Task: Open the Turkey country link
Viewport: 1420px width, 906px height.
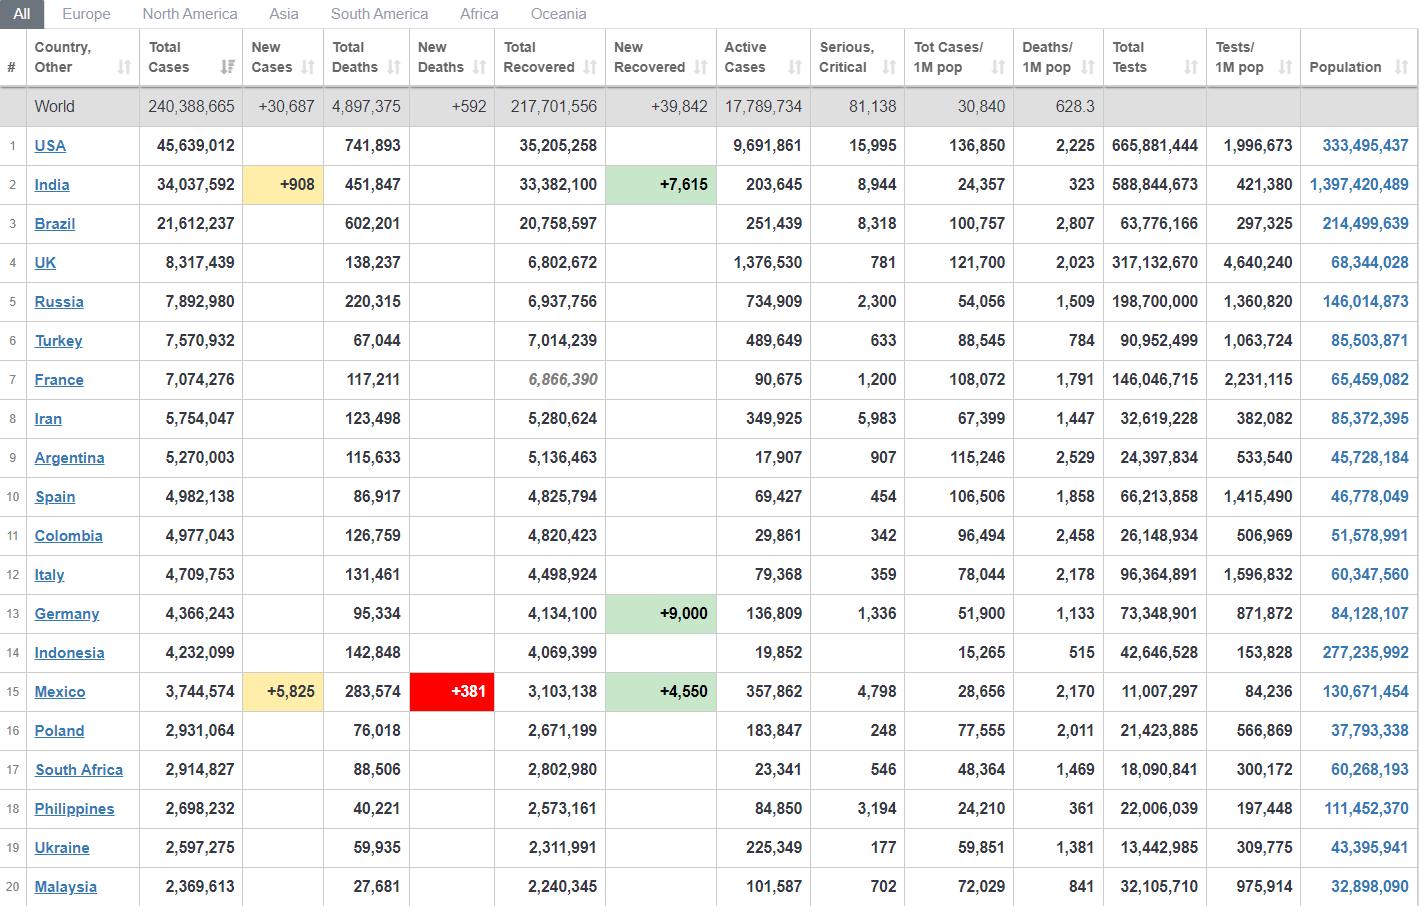Action: point(59,340)
